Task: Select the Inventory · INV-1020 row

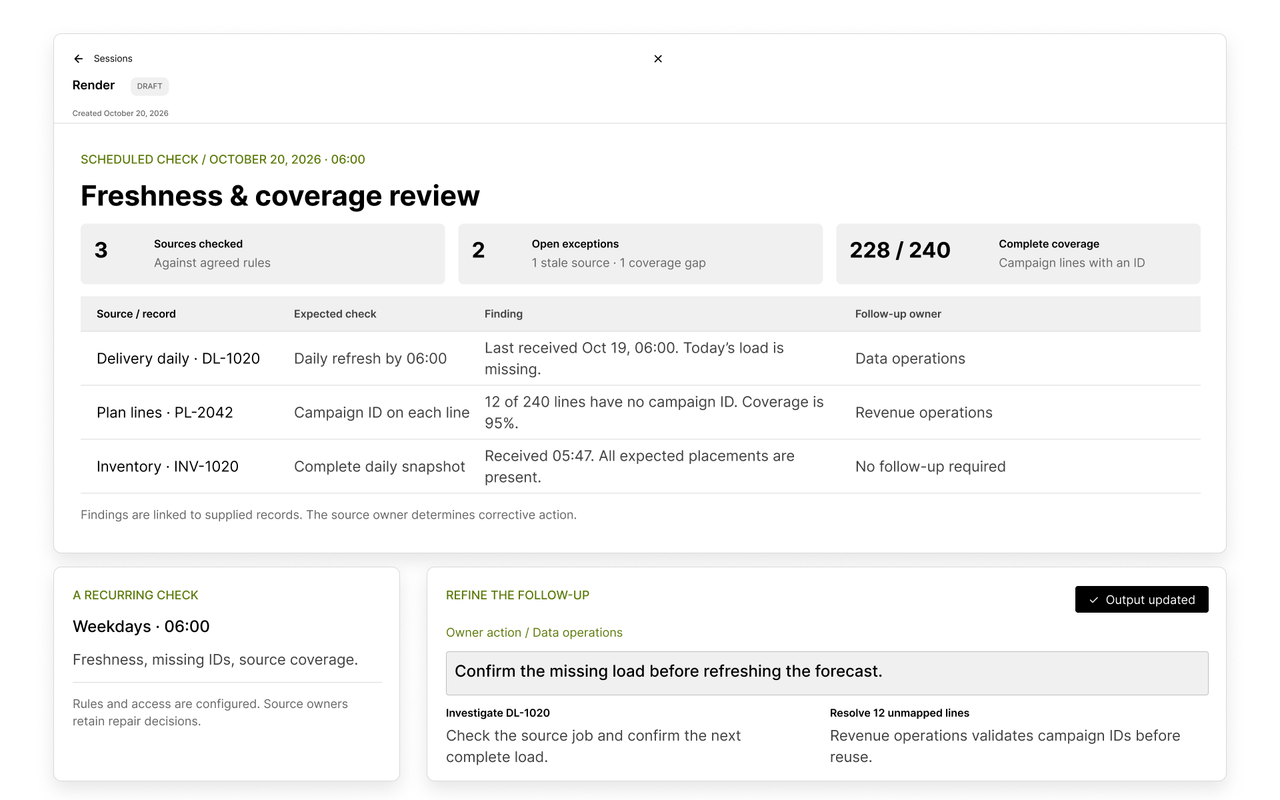Action: (x=640, y=466)
